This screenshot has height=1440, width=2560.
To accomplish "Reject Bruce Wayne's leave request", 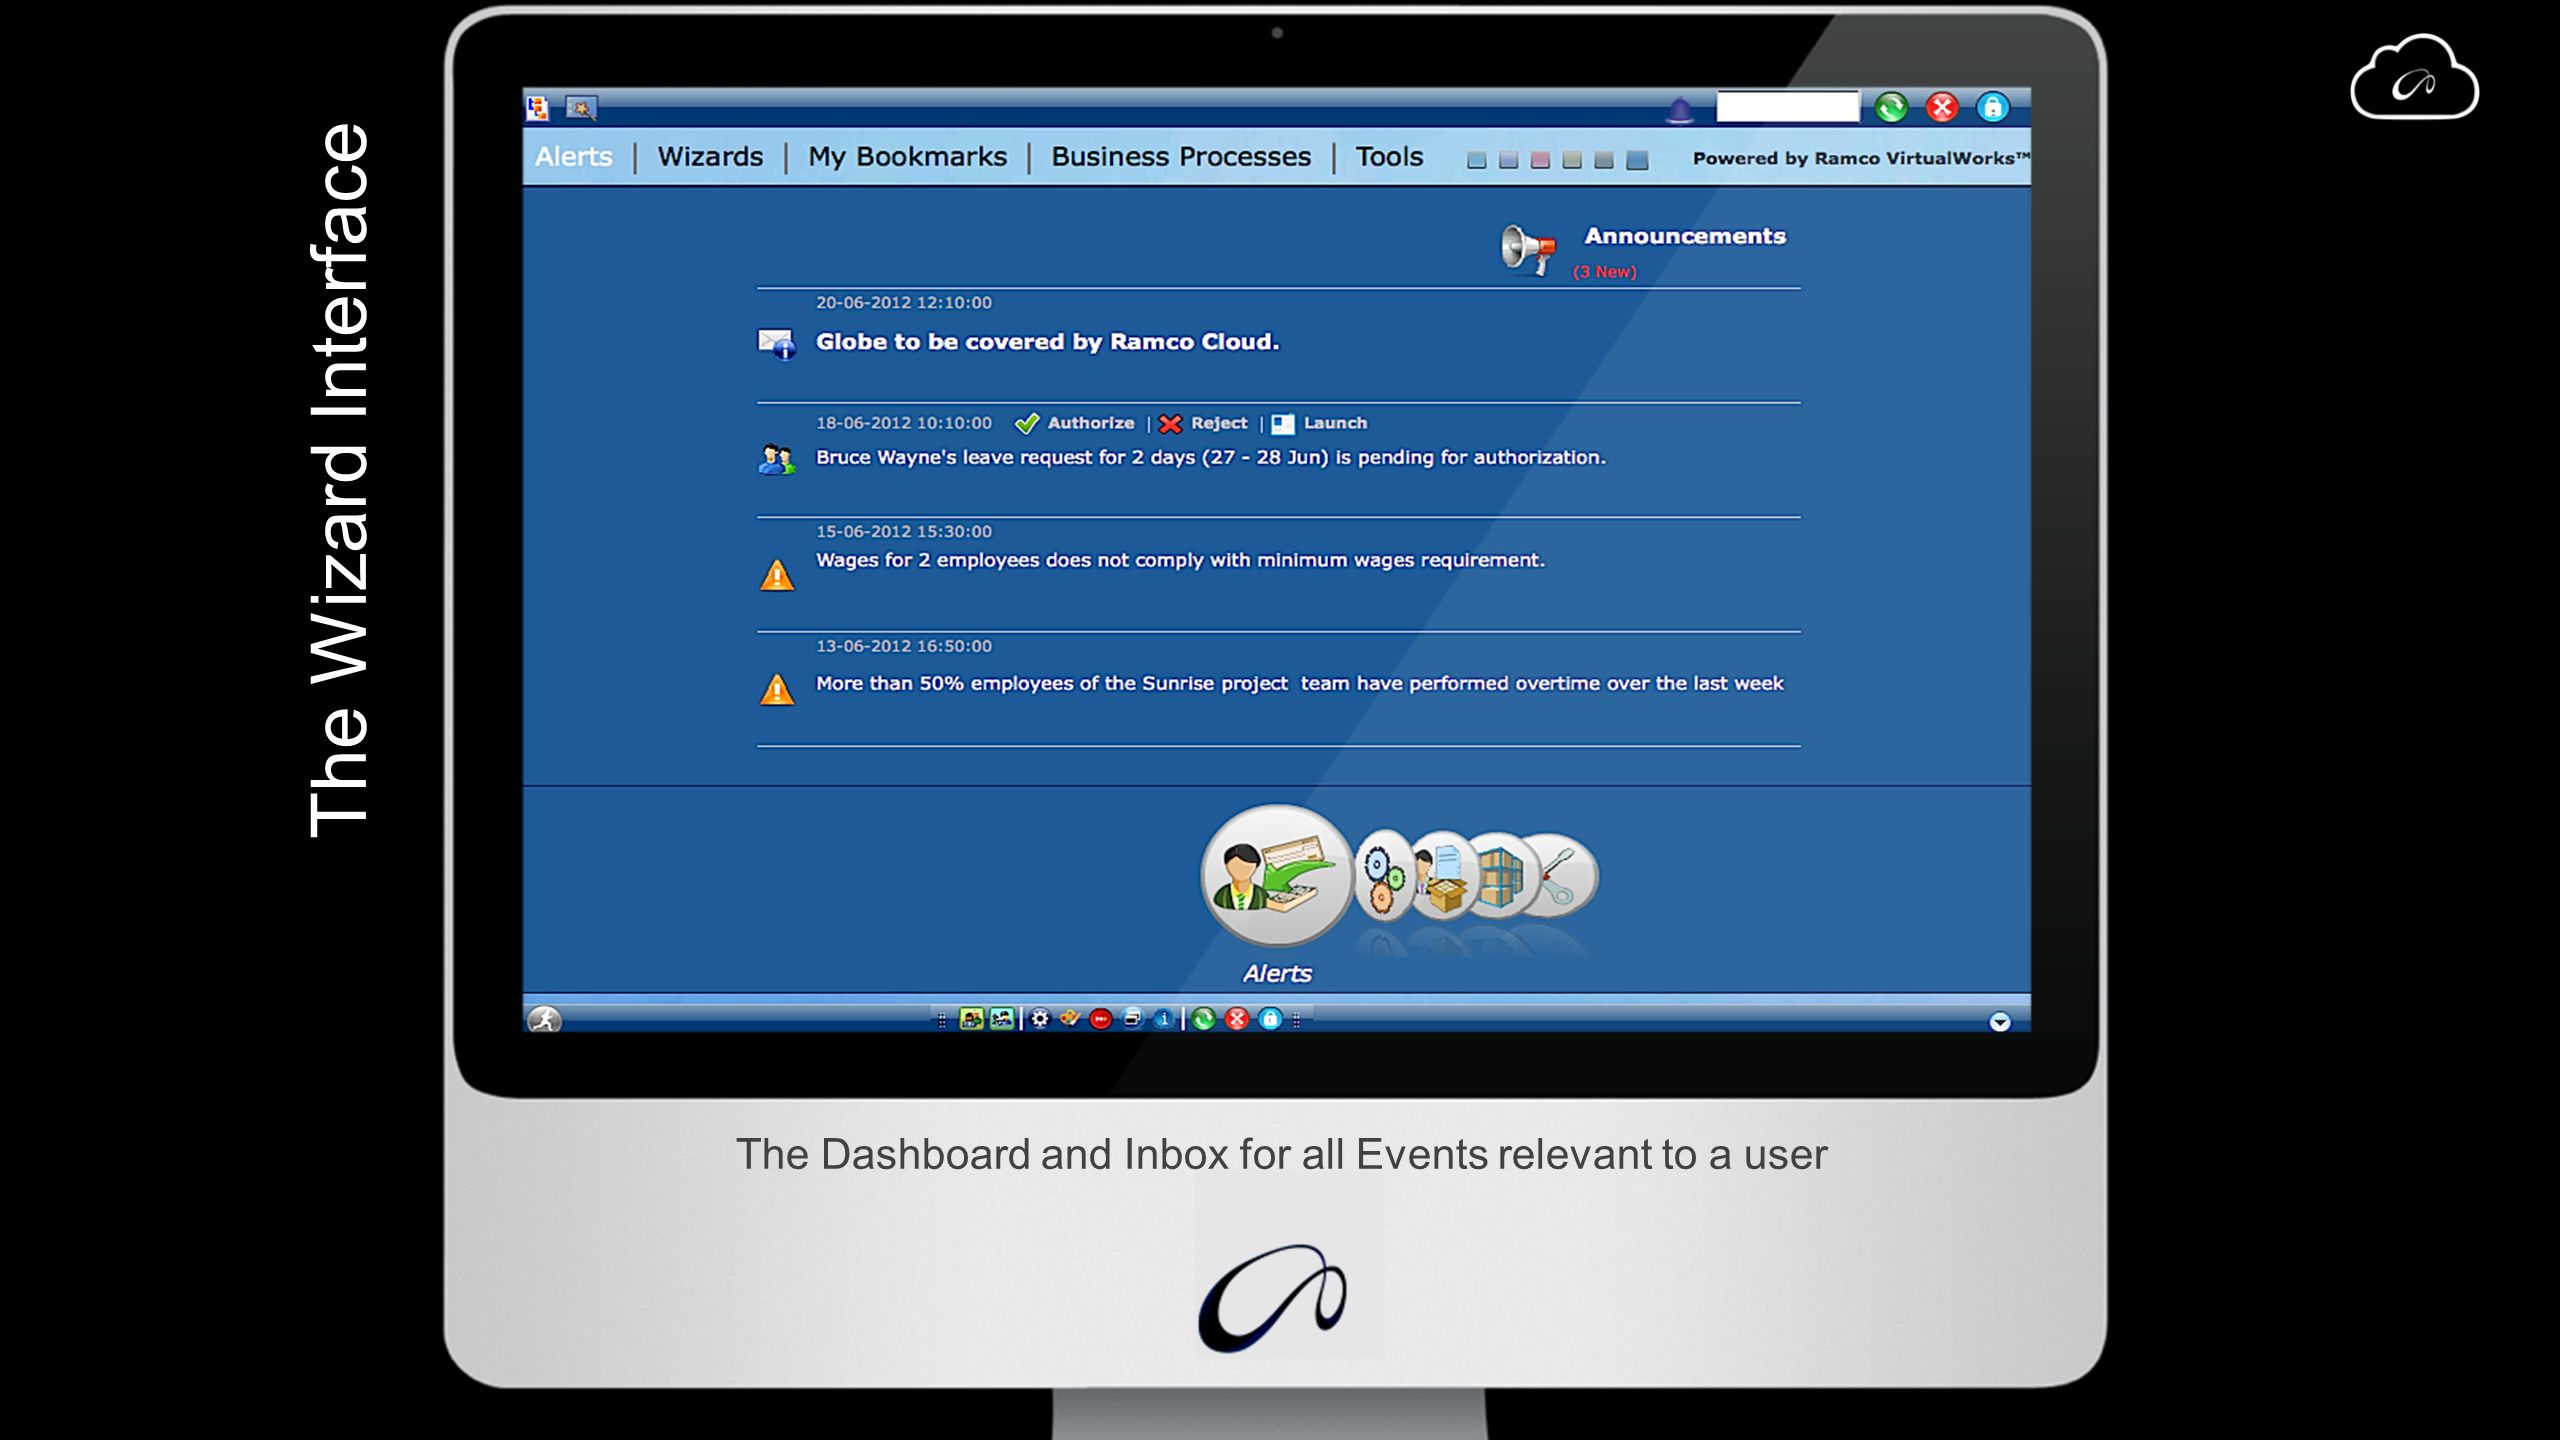I will pos(1219,423).
